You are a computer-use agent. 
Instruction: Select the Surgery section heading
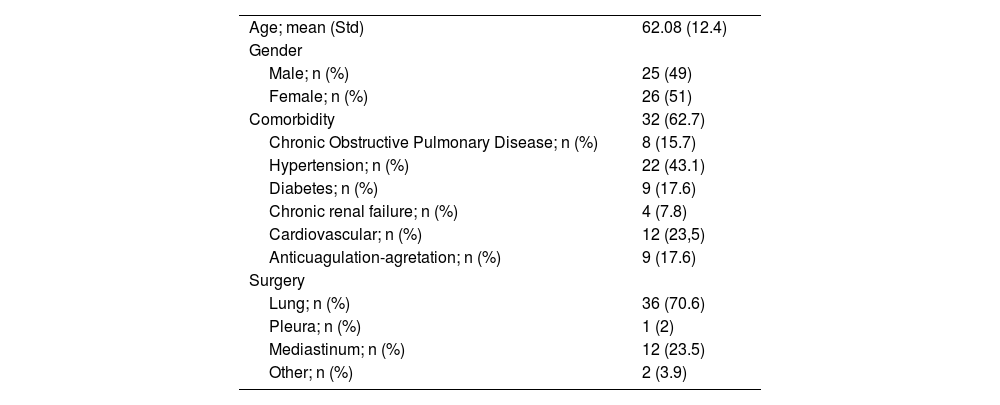tap(278, 281)
